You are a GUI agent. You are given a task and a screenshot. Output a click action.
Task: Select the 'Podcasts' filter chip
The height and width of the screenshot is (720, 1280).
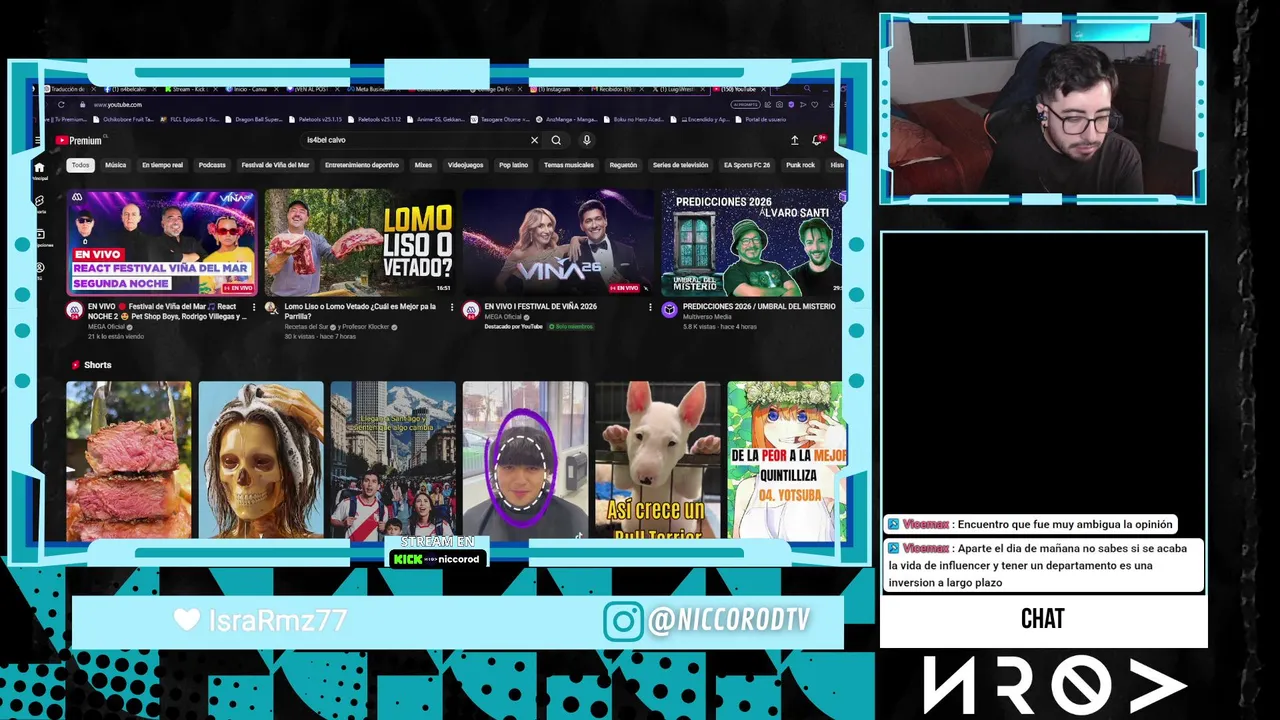212,165
